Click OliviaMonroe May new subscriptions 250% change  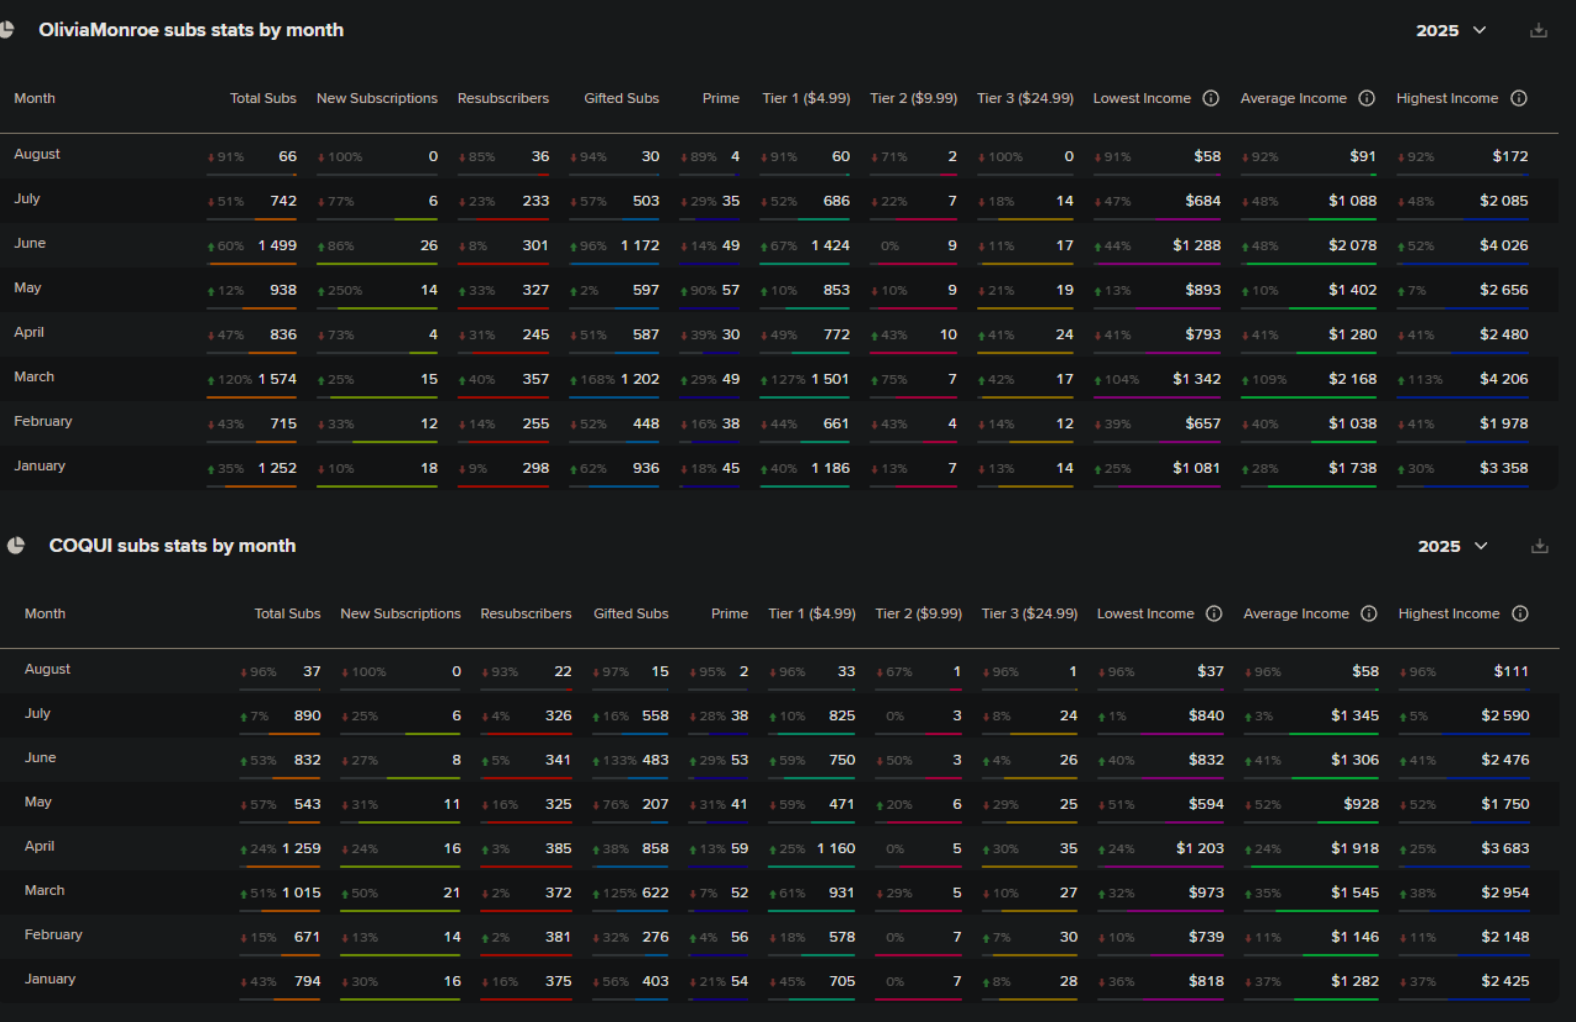coord(340,291)
